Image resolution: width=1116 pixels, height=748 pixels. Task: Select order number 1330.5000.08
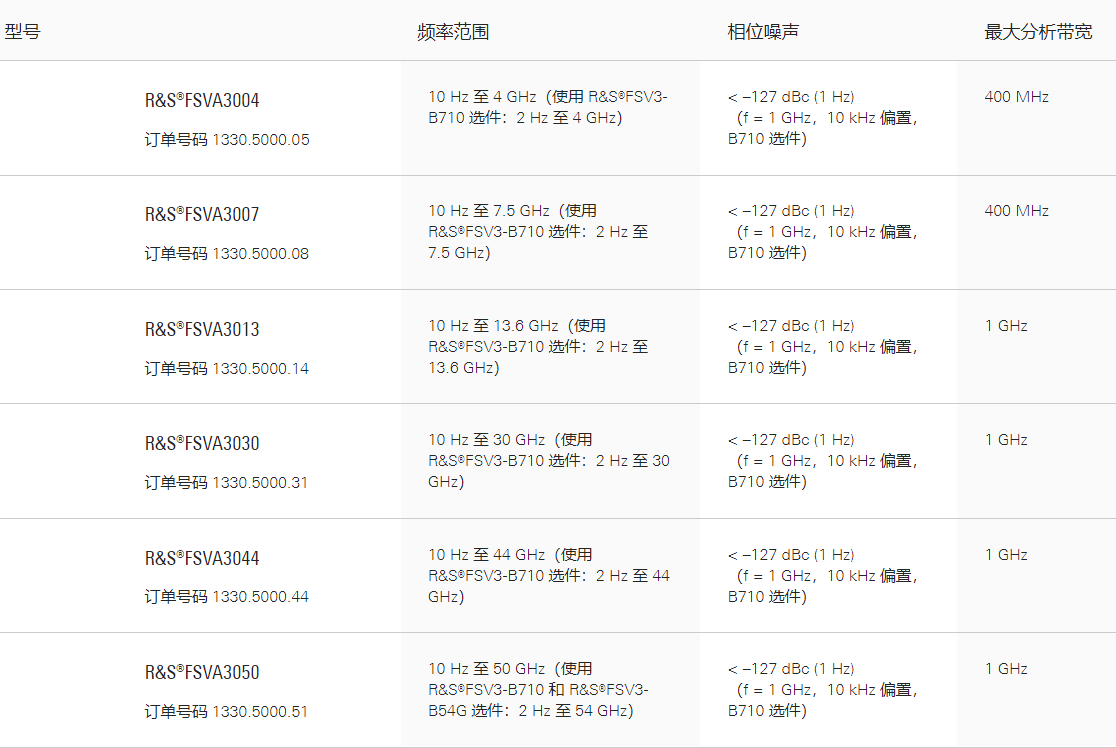coord(261,254)
